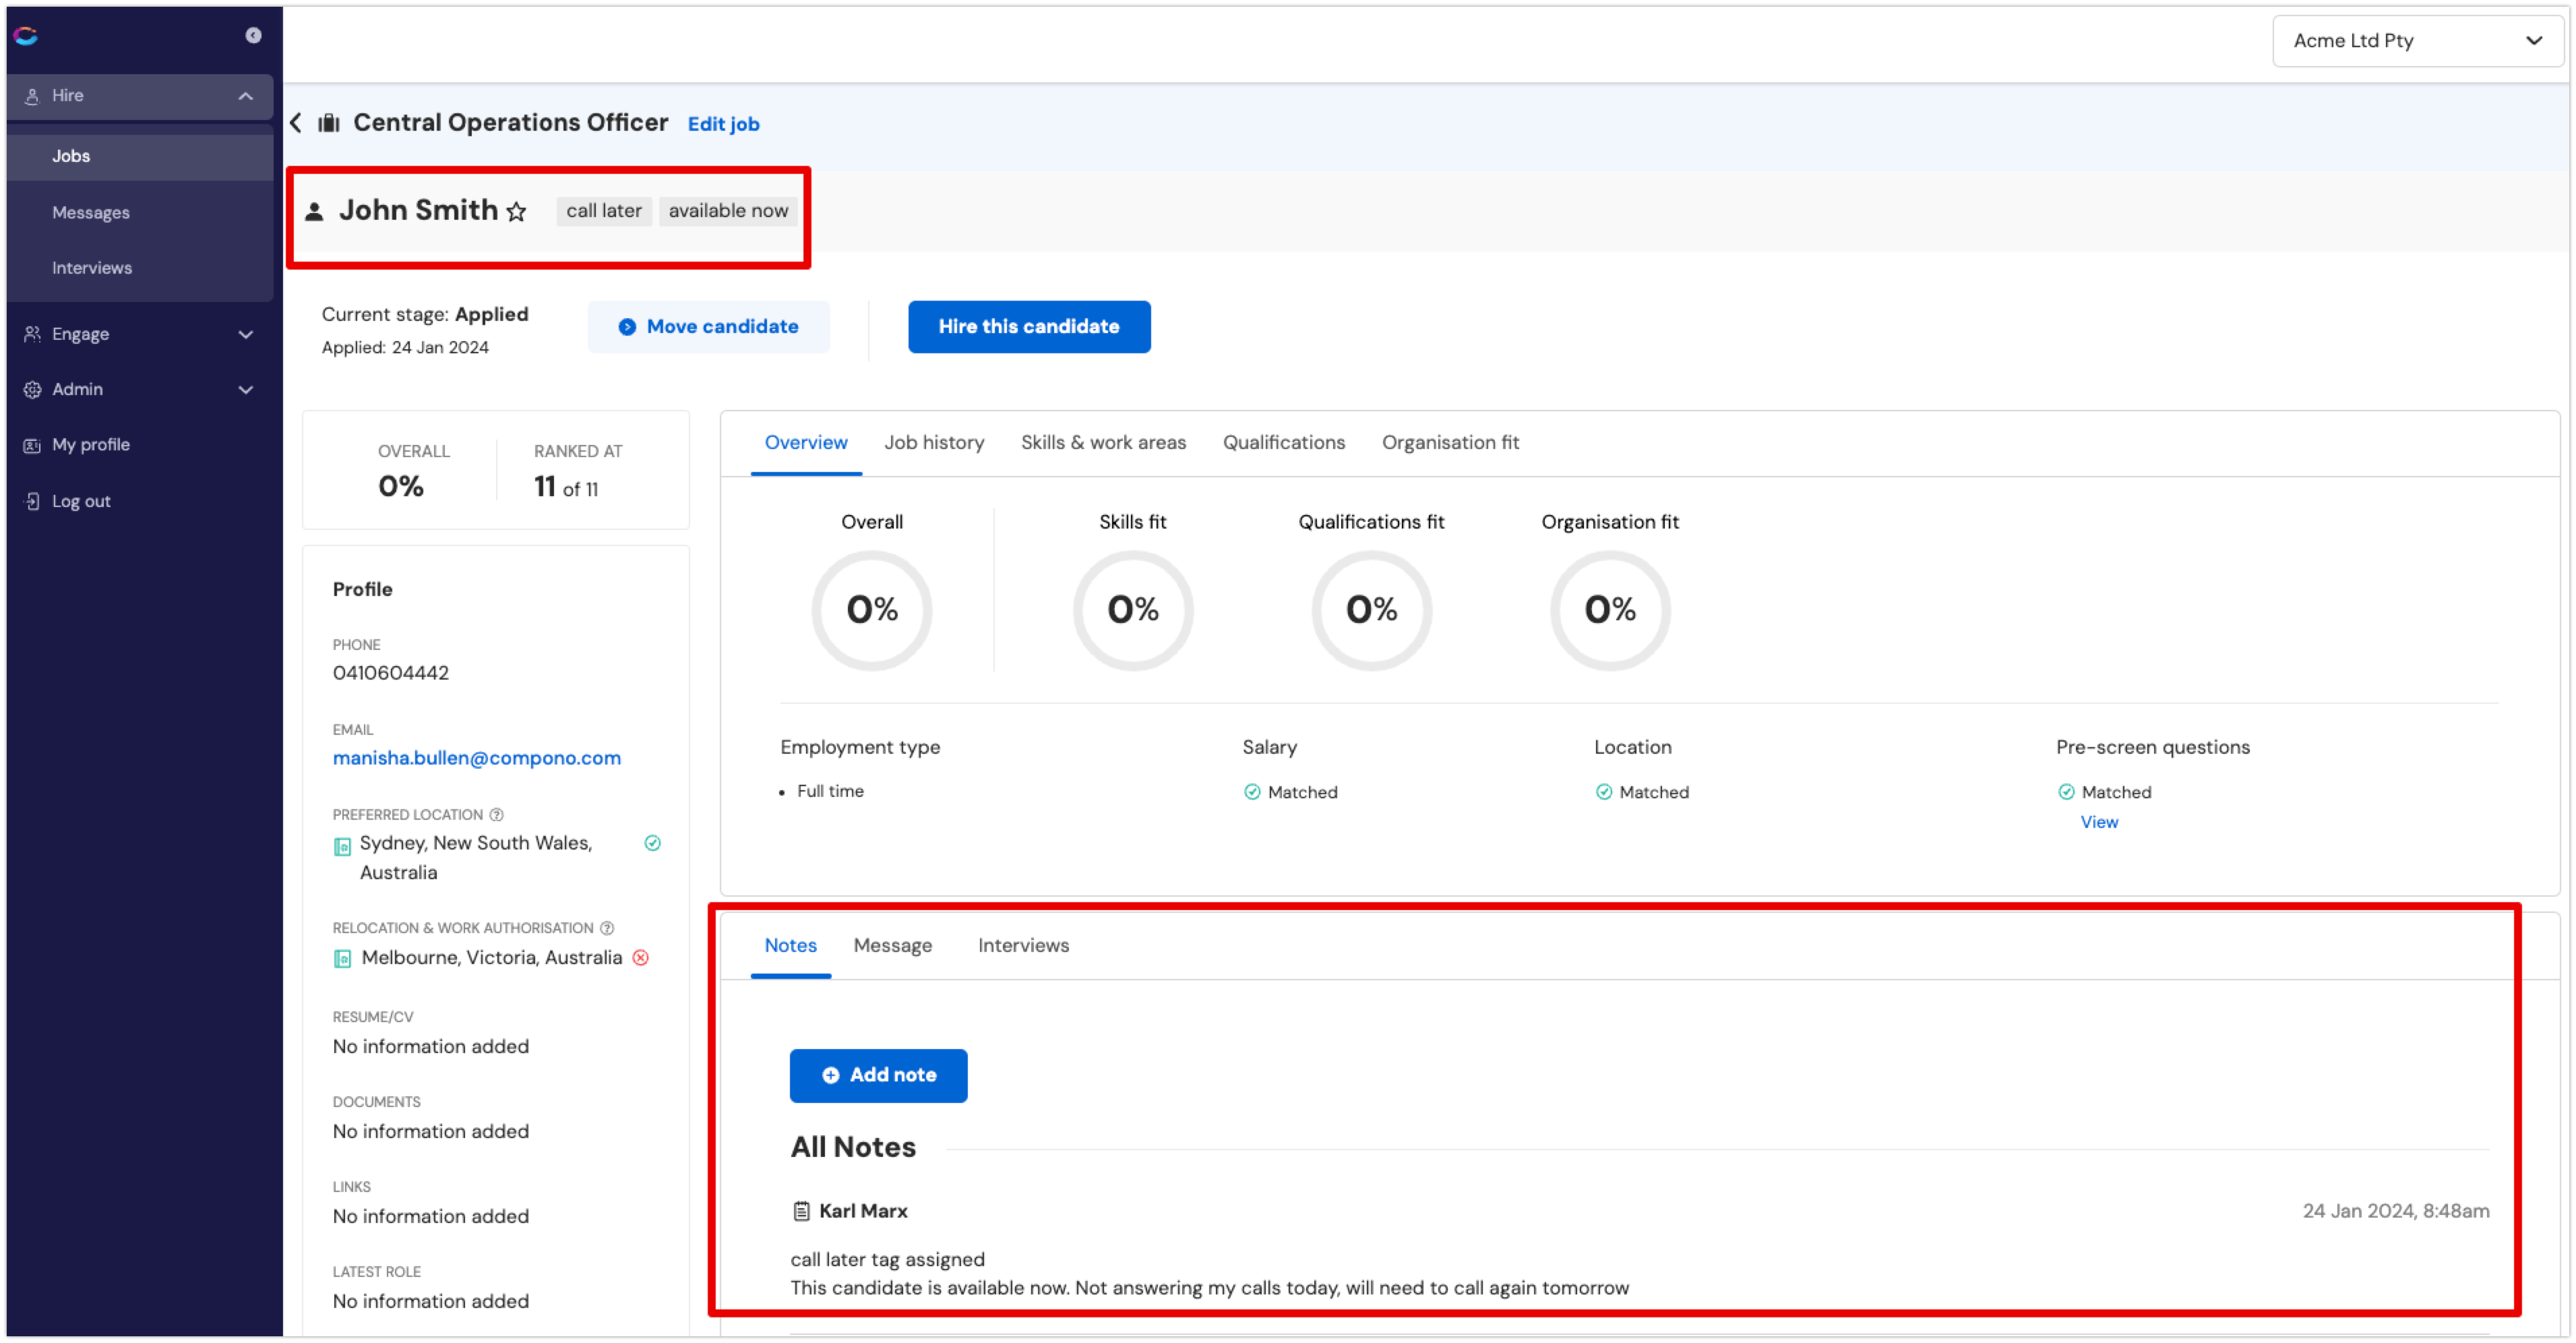The height and width of the screenshot is (1343, 2576).
Task: Click the red cross icon beside Melbourne location
Action: pos(641,958)
